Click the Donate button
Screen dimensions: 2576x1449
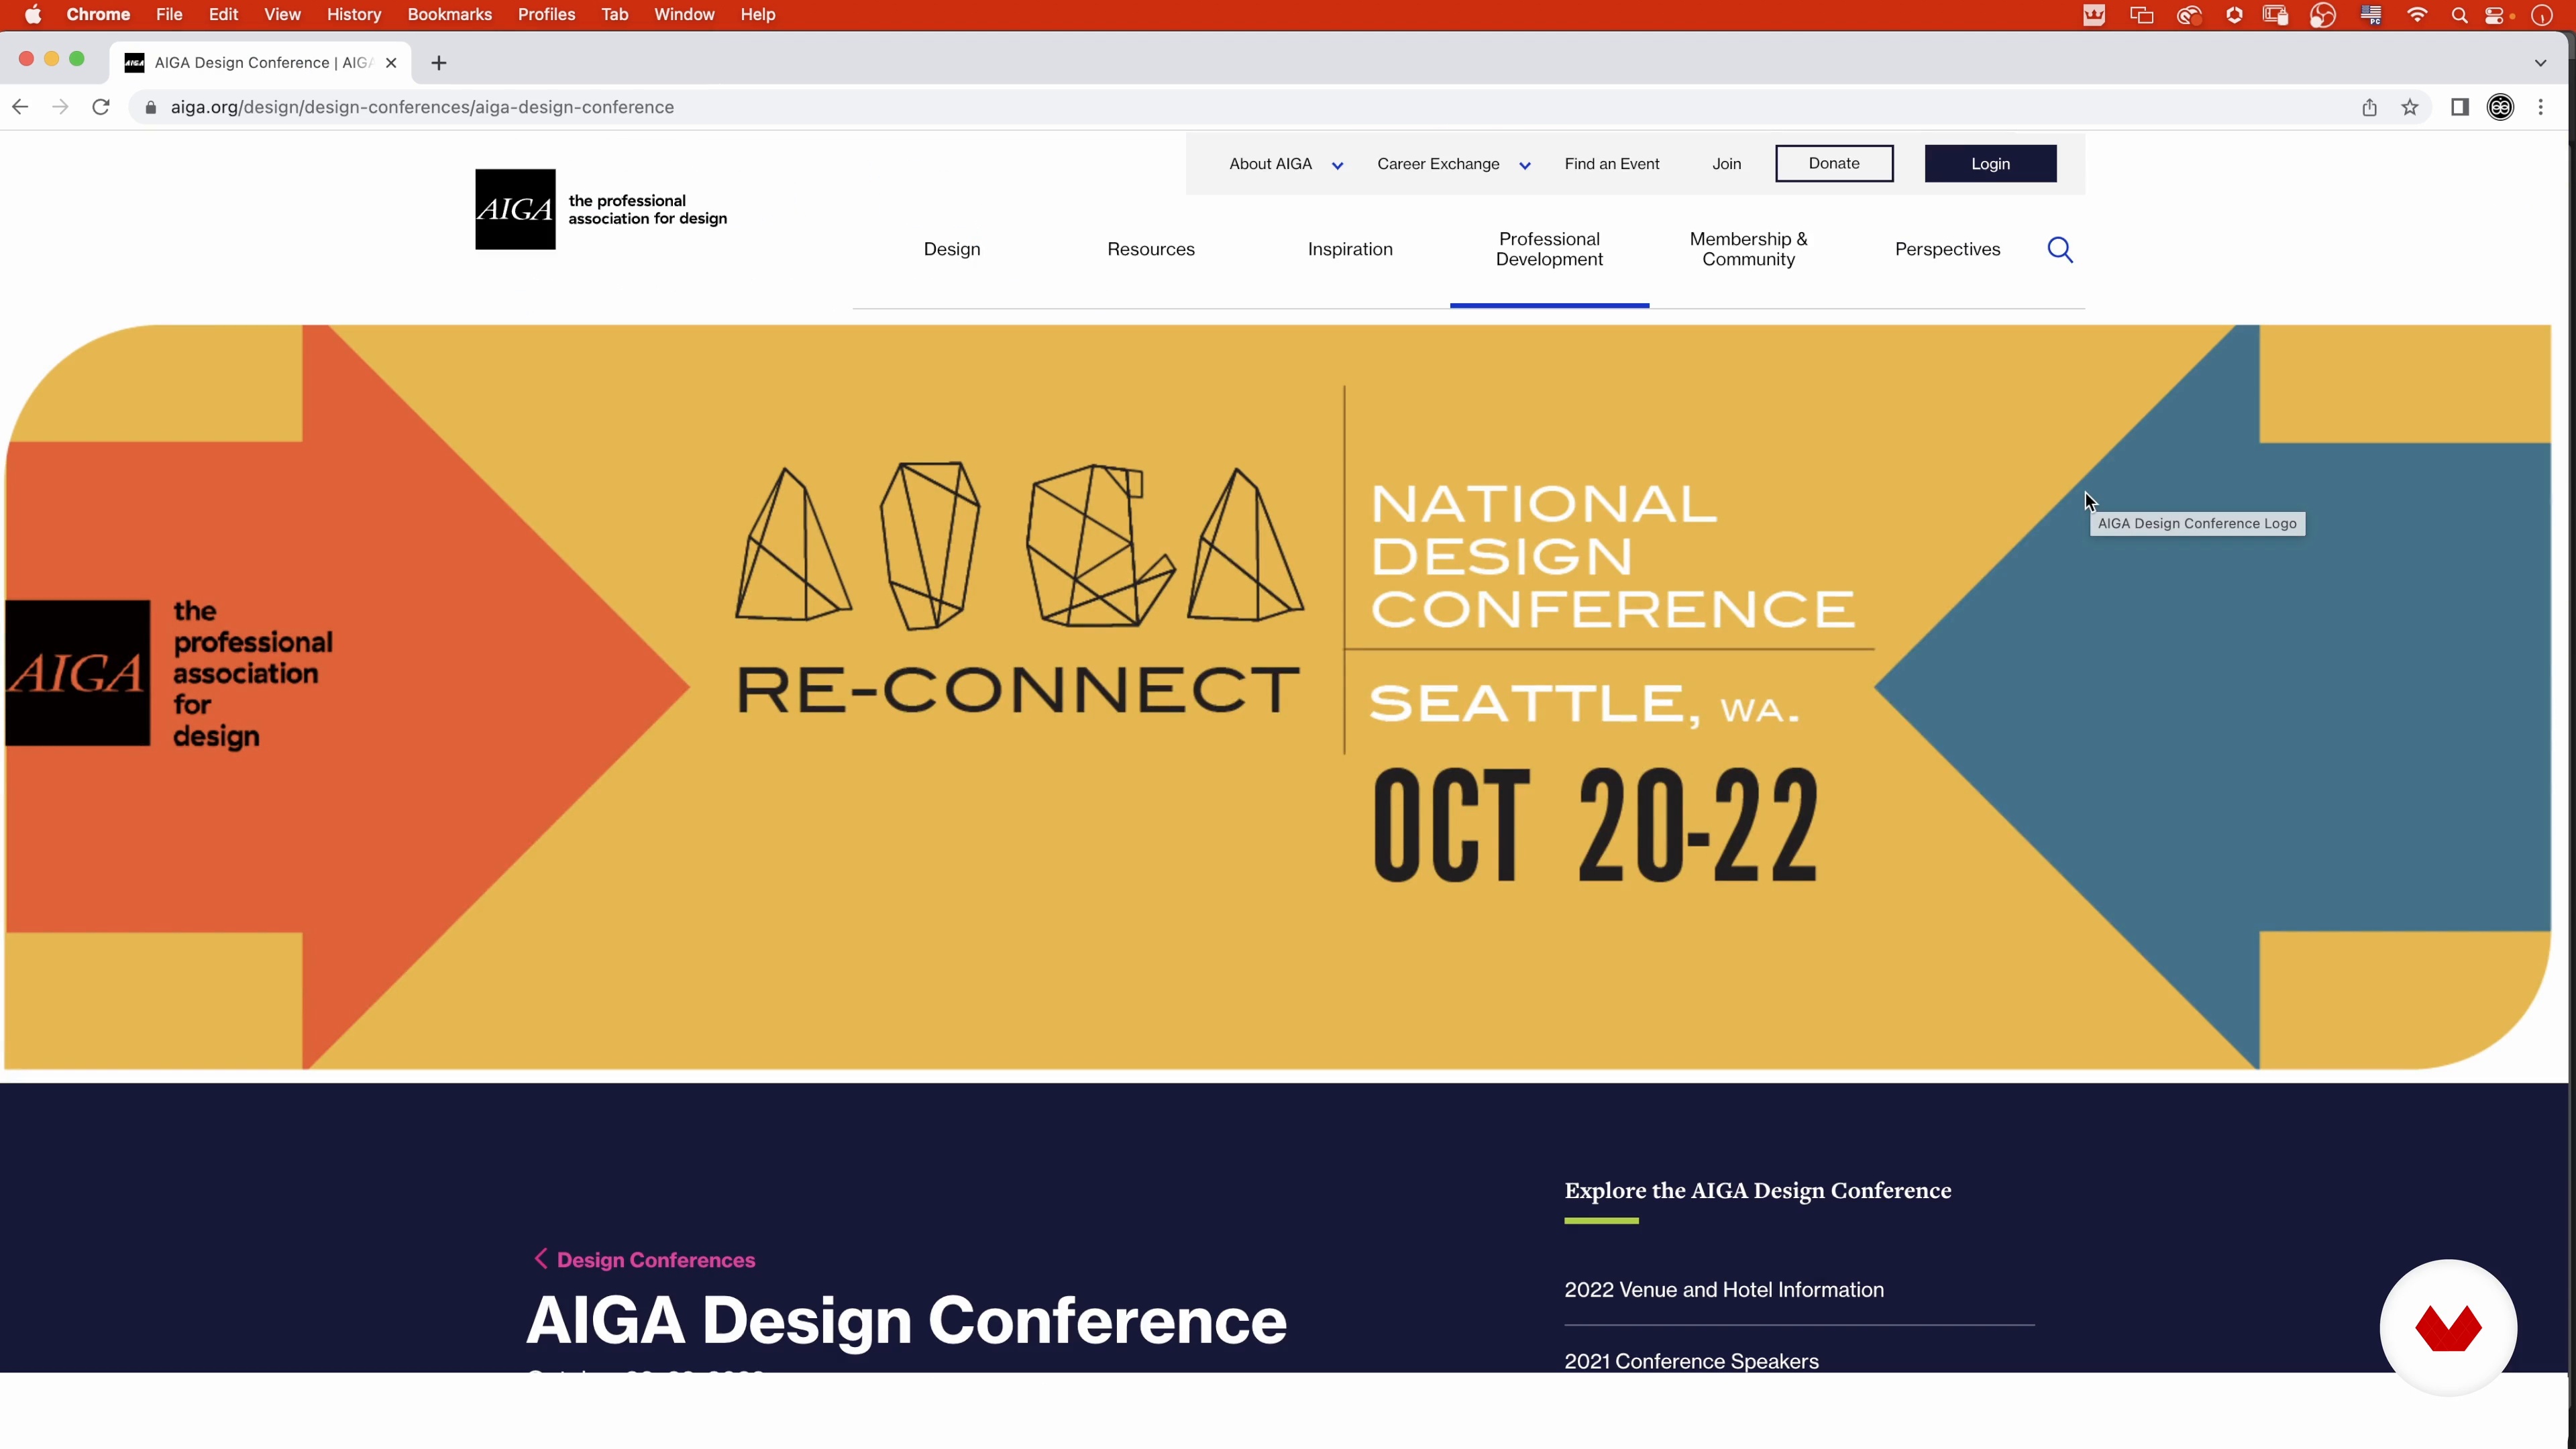tap(1834, 163)
